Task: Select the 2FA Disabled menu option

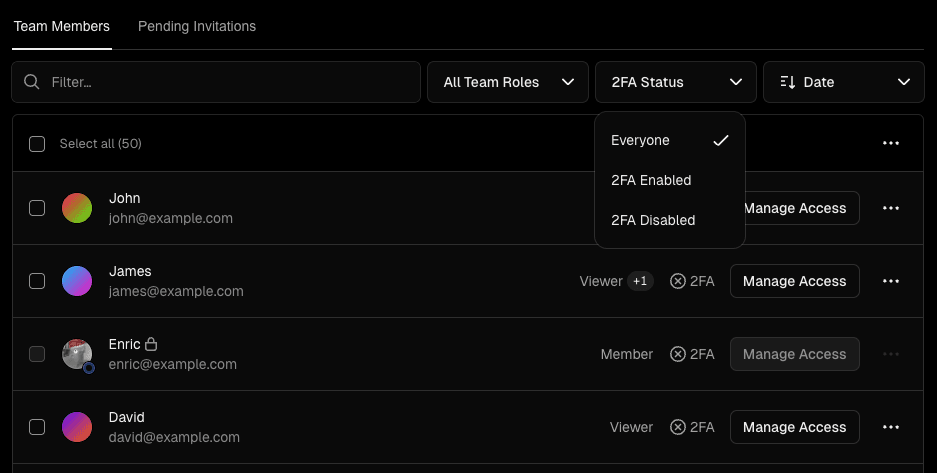Action: tap(653, 220)
